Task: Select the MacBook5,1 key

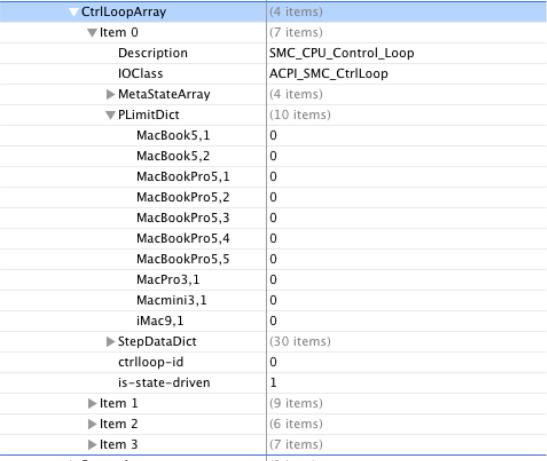Action: pyautogui.click(x=173, y=135)
